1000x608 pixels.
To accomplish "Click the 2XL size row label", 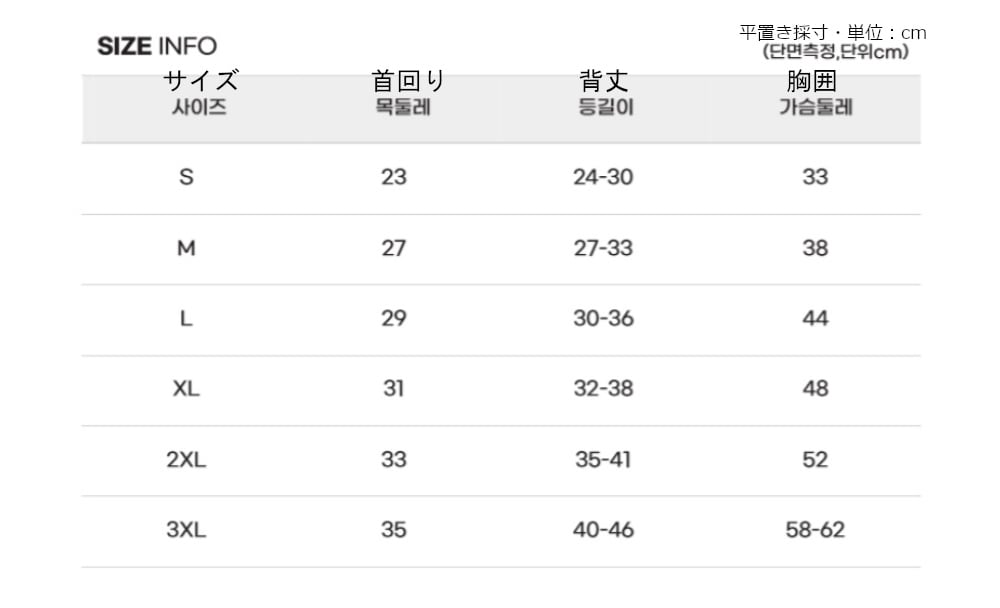I will [x=186, y=460].
